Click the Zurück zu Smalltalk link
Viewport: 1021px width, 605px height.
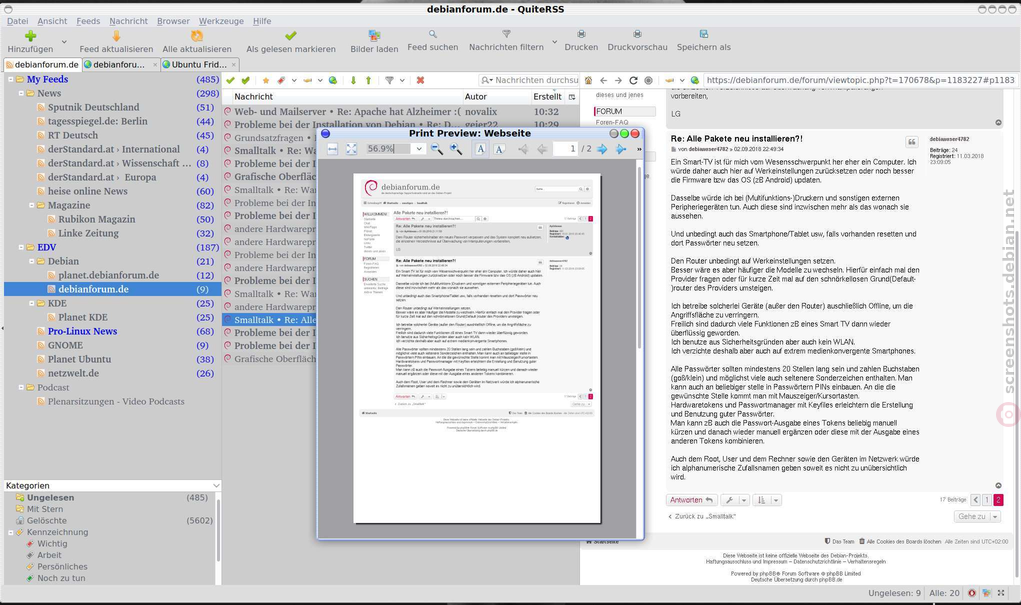(x=703, y=516)
